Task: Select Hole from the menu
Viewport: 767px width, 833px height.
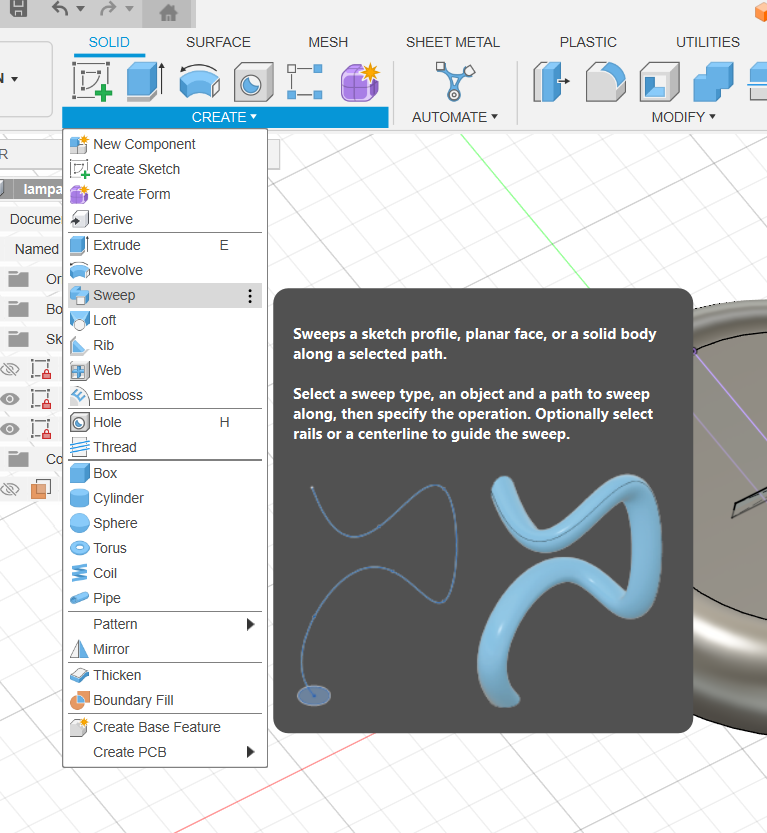Action: [165, 422]
